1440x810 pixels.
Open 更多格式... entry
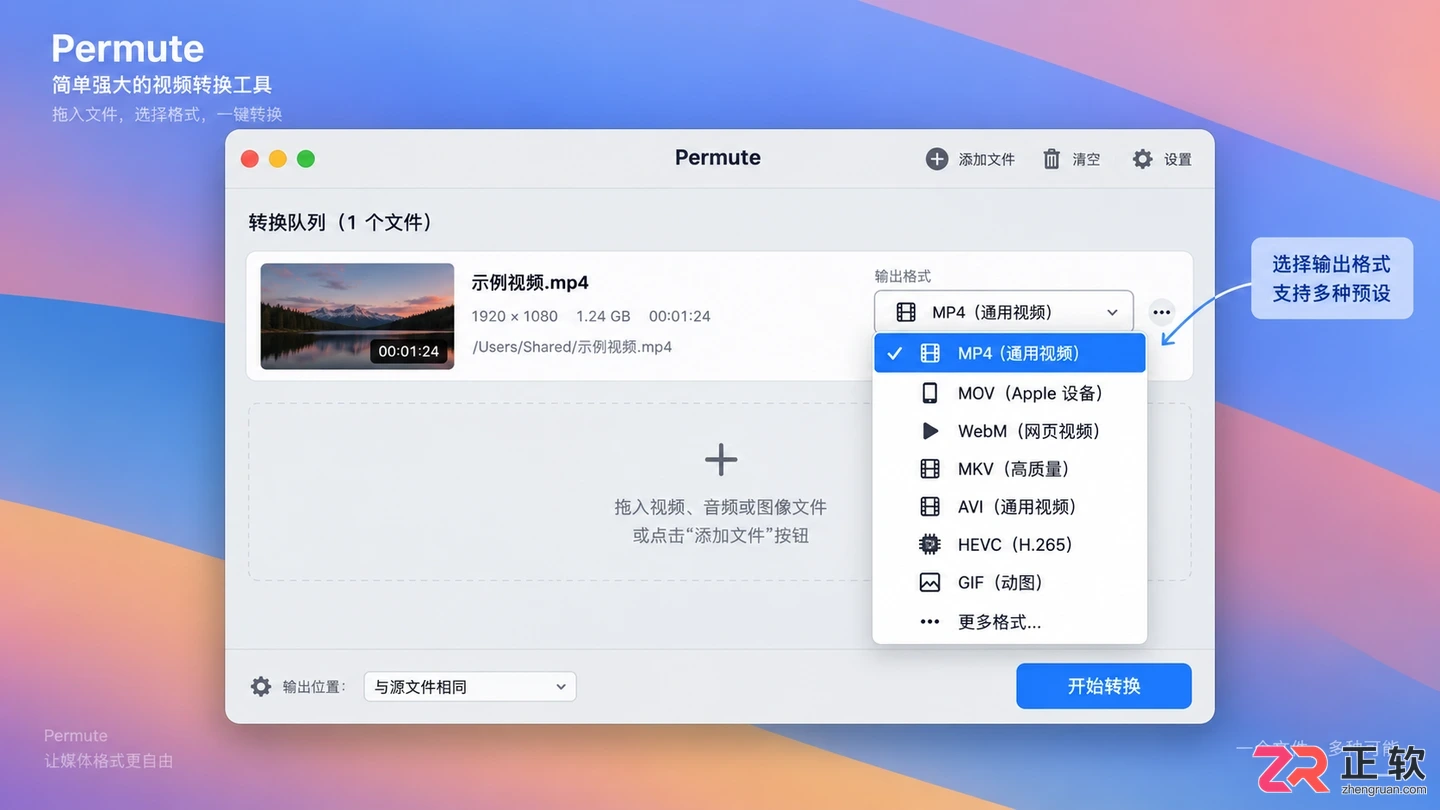coord(1010,622)
